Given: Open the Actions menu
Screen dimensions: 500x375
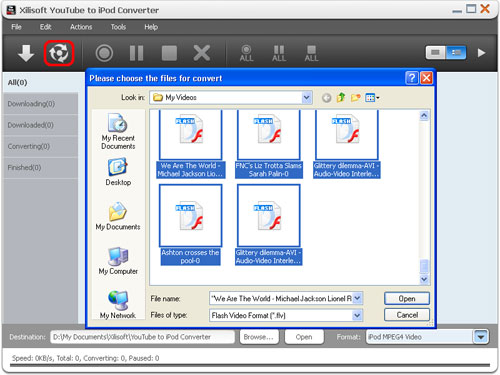Looking at the screenshot, I should (x=81, y=27).
